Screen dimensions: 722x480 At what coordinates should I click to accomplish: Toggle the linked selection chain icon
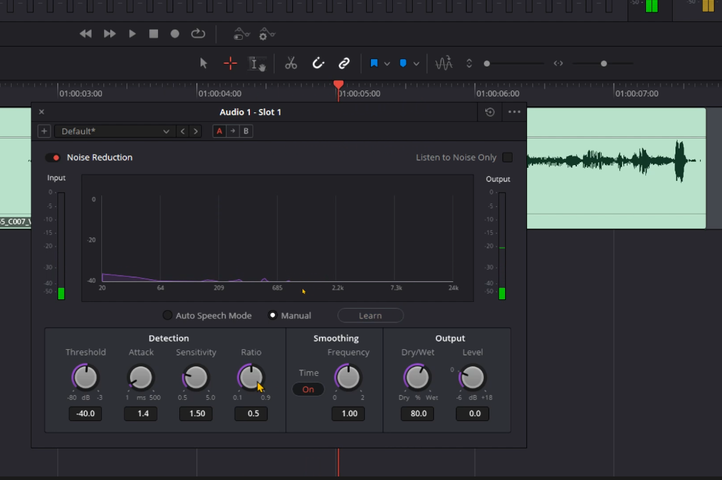point(344,63)
